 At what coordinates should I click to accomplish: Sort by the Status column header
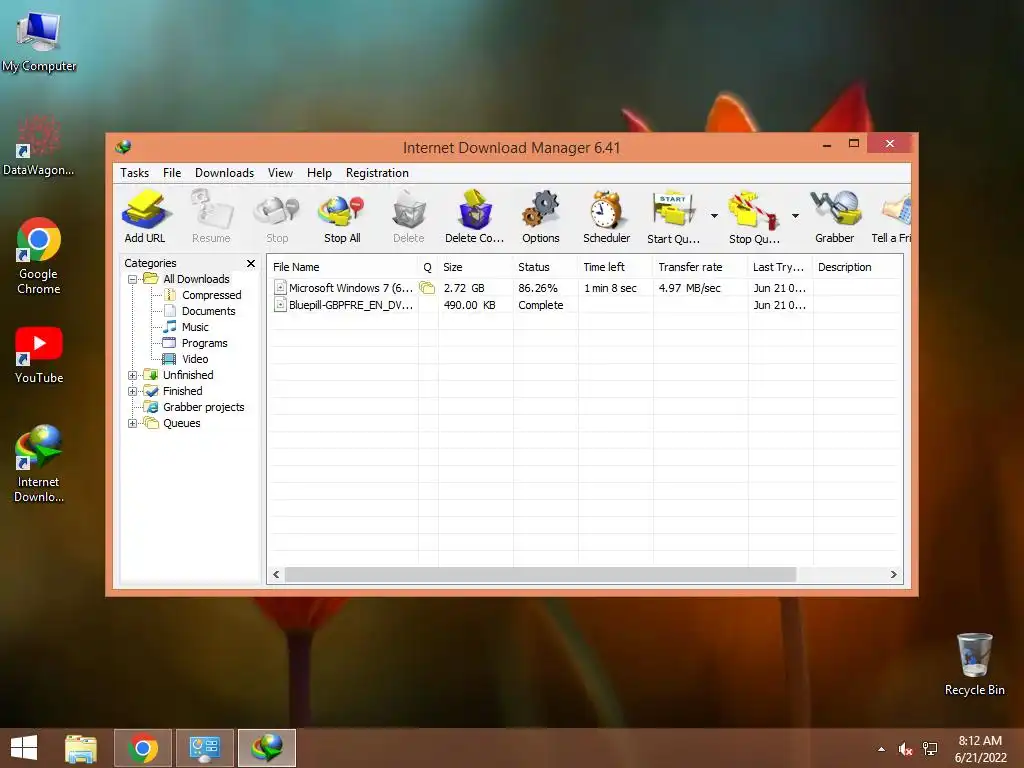tap(545, 267)
